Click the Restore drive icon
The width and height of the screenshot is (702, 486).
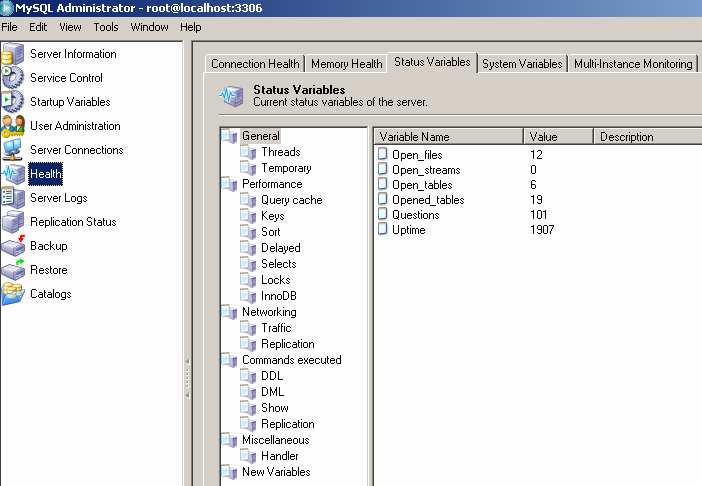[13, 270]
